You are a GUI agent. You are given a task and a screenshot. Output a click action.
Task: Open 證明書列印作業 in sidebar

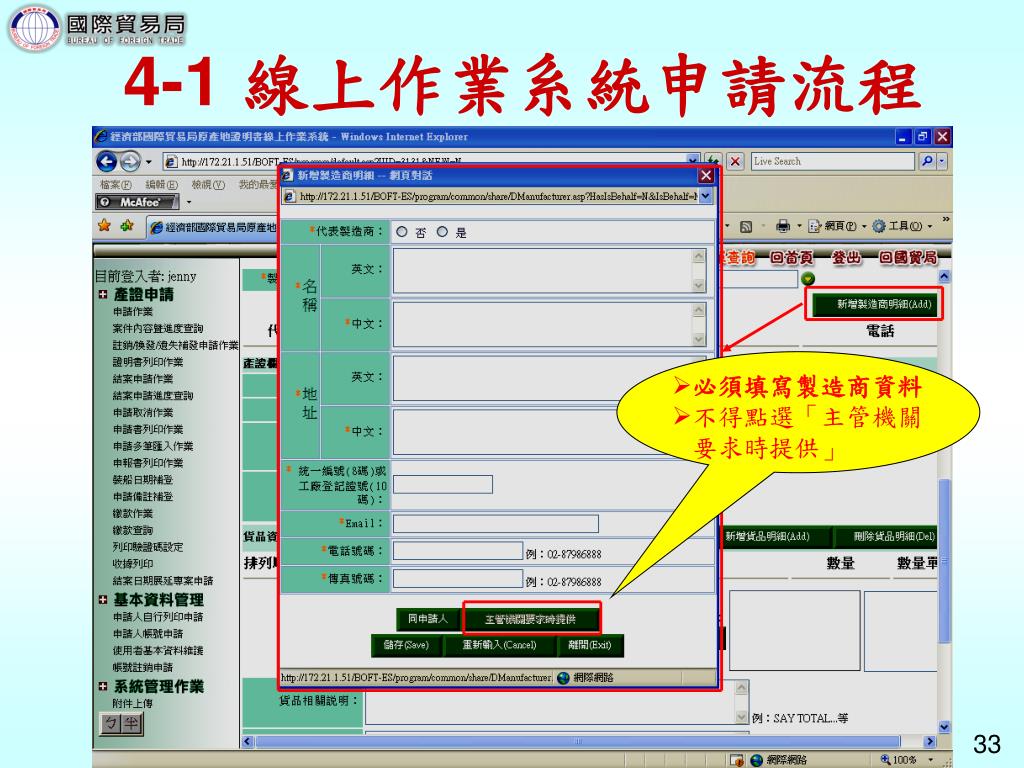pyautogui.click(x=148, y=362)
